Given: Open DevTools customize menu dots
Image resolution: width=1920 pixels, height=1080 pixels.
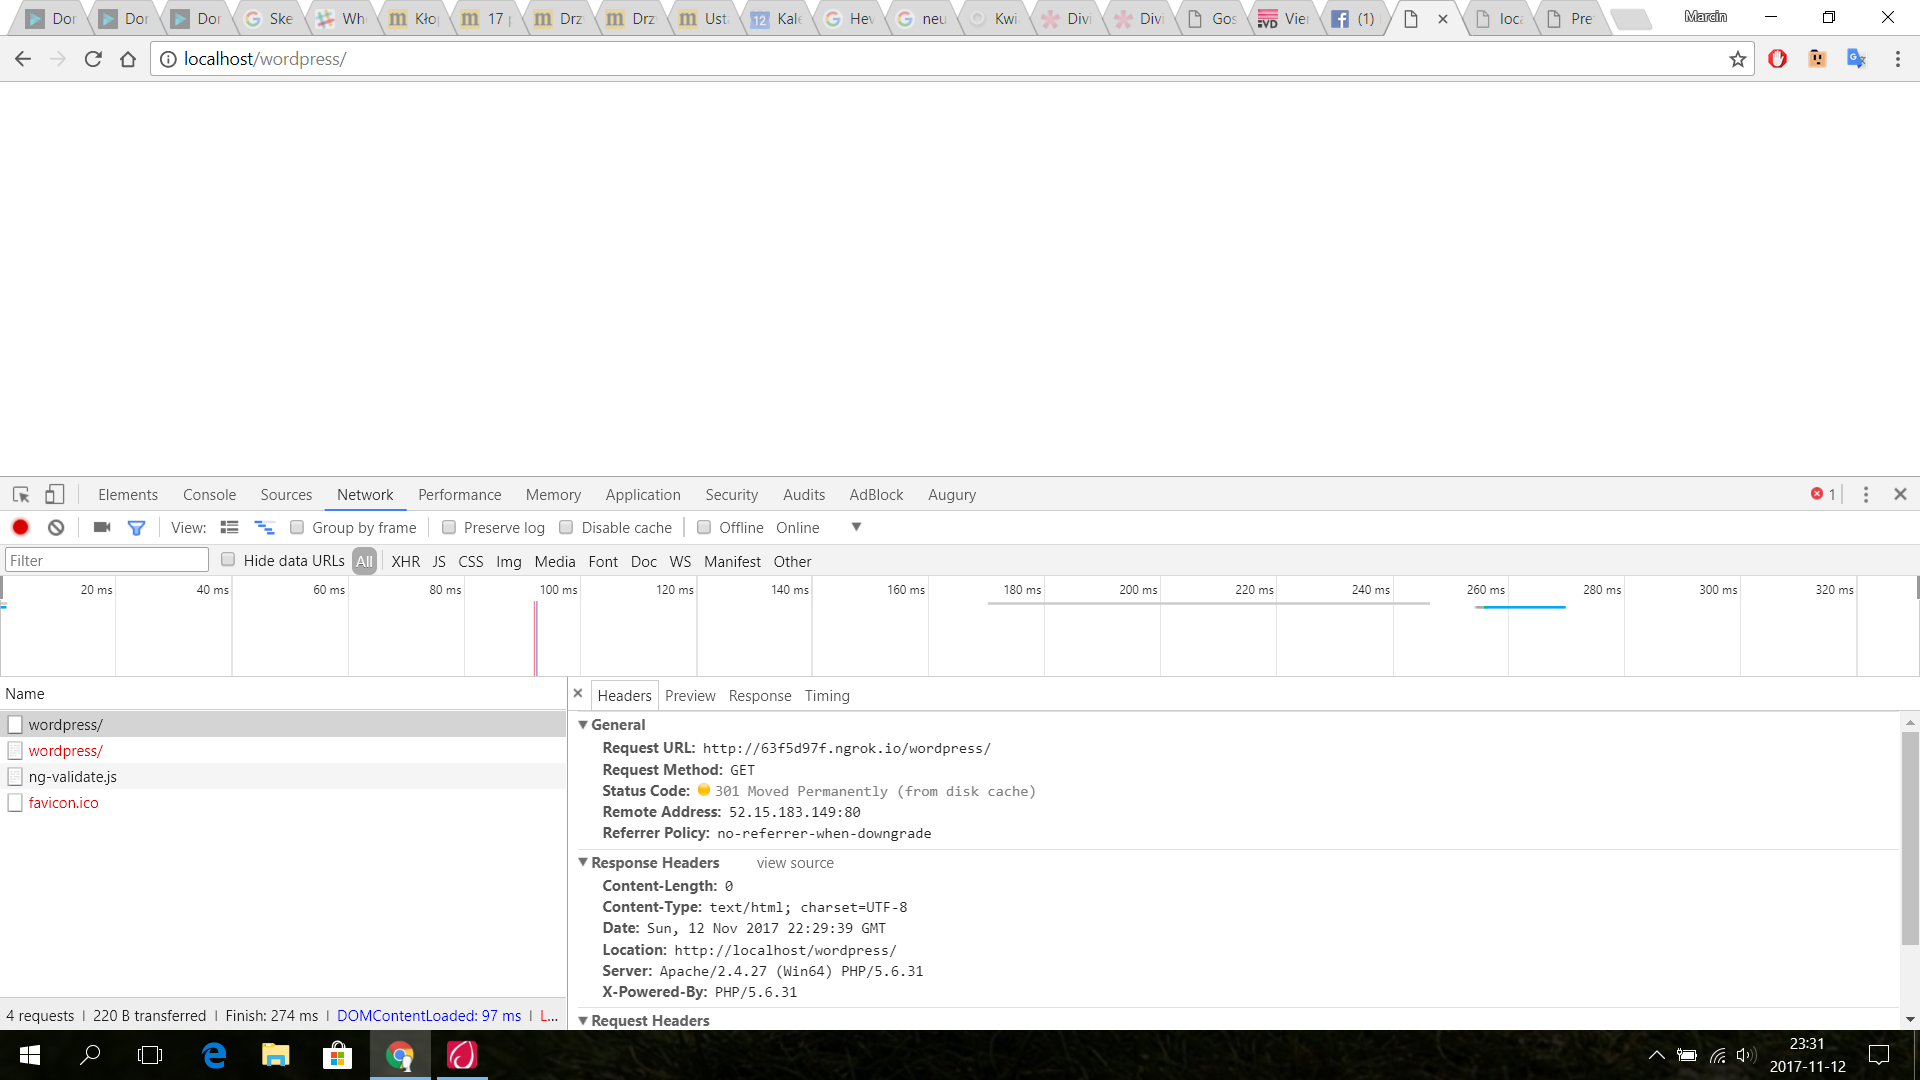Looking at the screenshot, I should click(x=1866, y=494).
